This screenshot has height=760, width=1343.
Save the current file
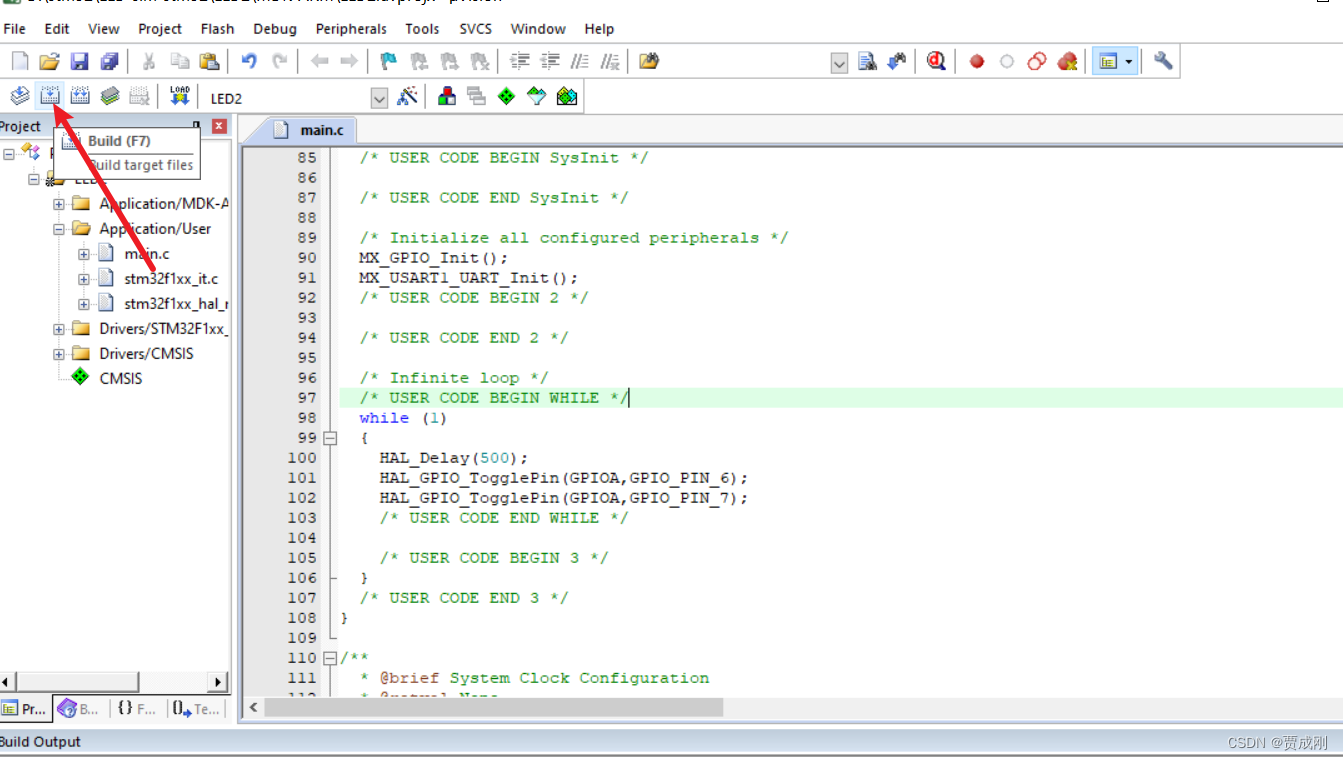coord(79,61)
